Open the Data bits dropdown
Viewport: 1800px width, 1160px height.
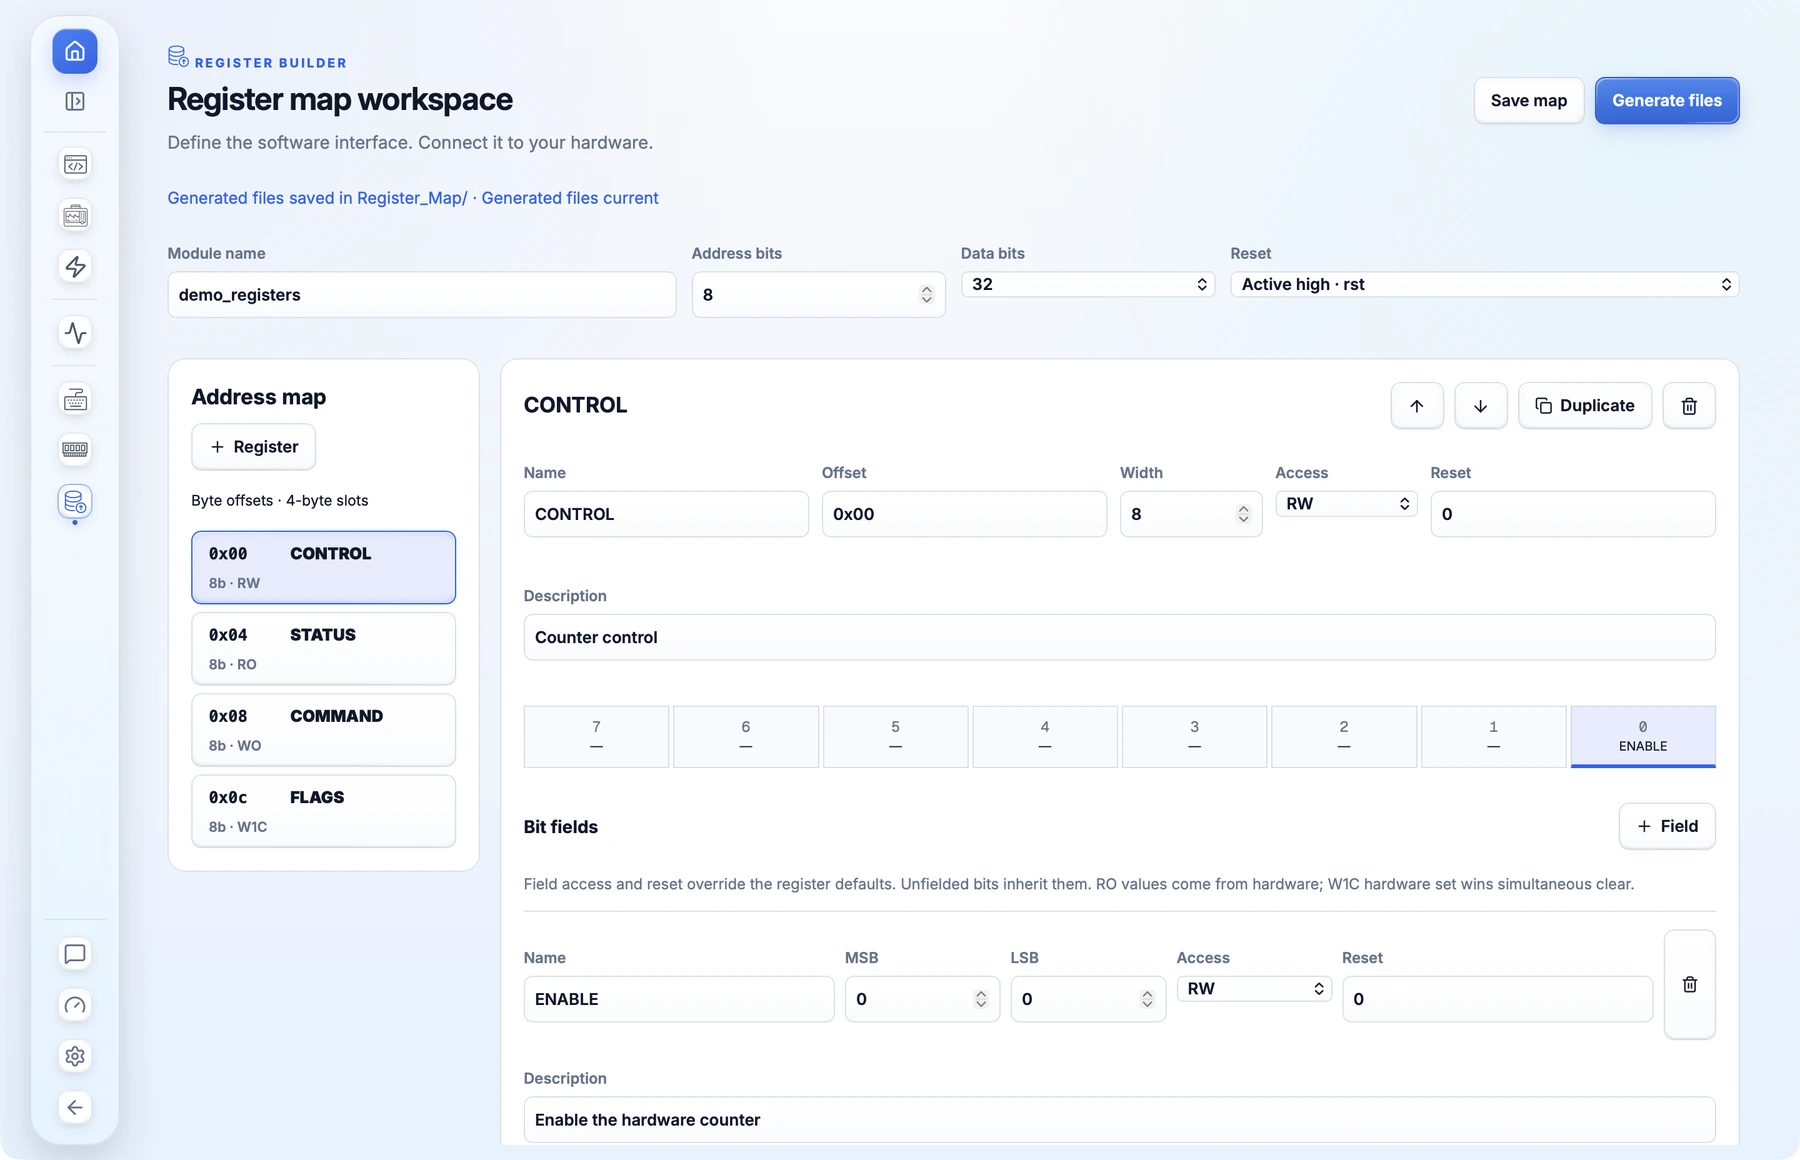point(1088,284)
